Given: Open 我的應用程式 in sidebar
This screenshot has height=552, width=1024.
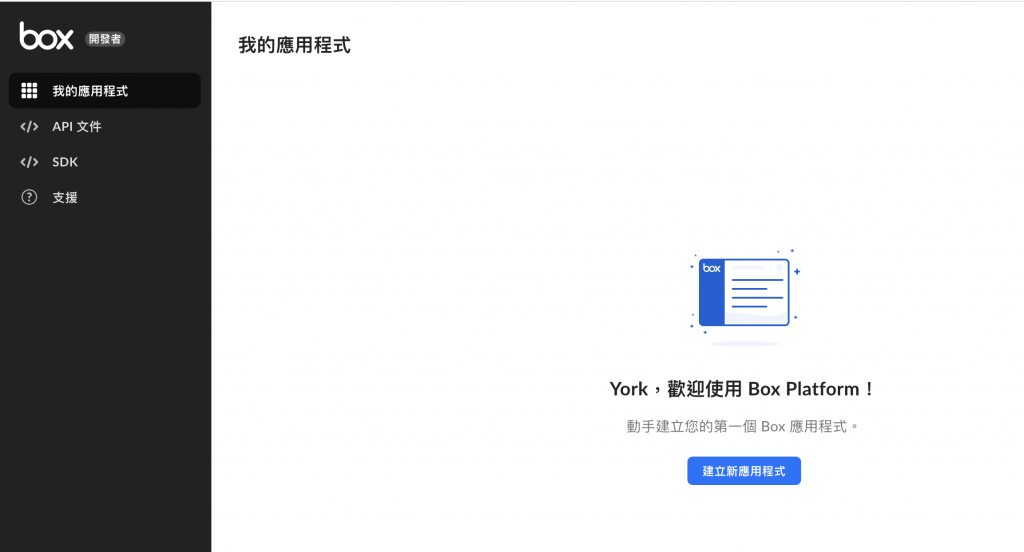Looking at the screenshot, I should point(104,91).
